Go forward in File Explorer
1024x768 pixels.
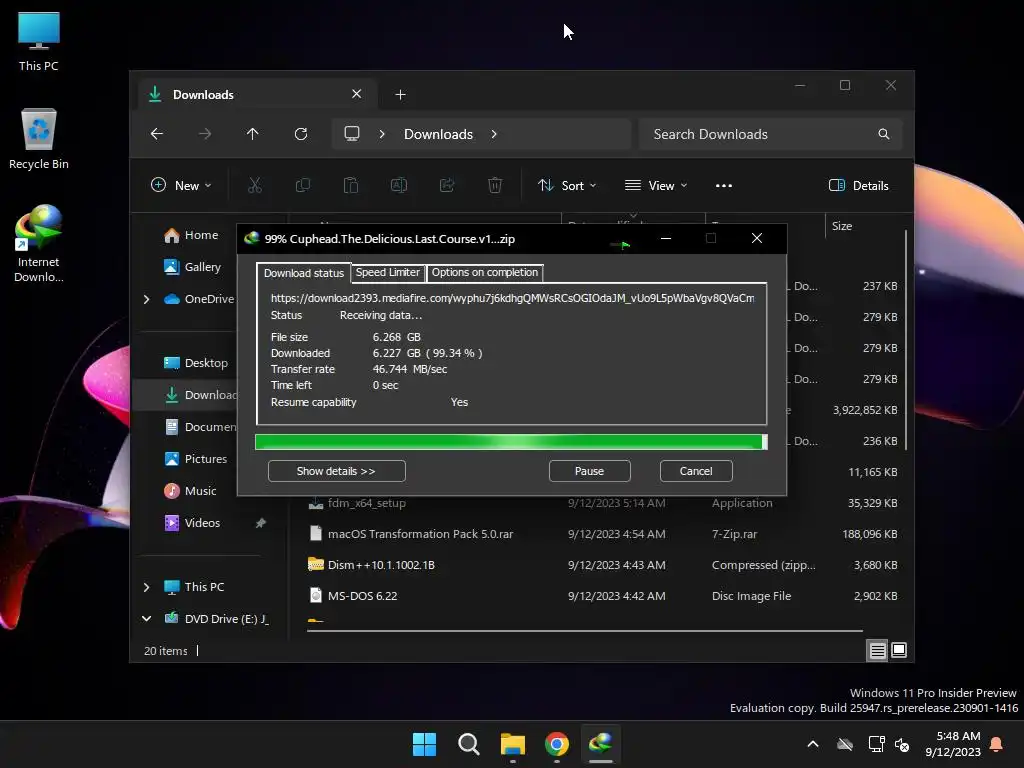(205, 134)
